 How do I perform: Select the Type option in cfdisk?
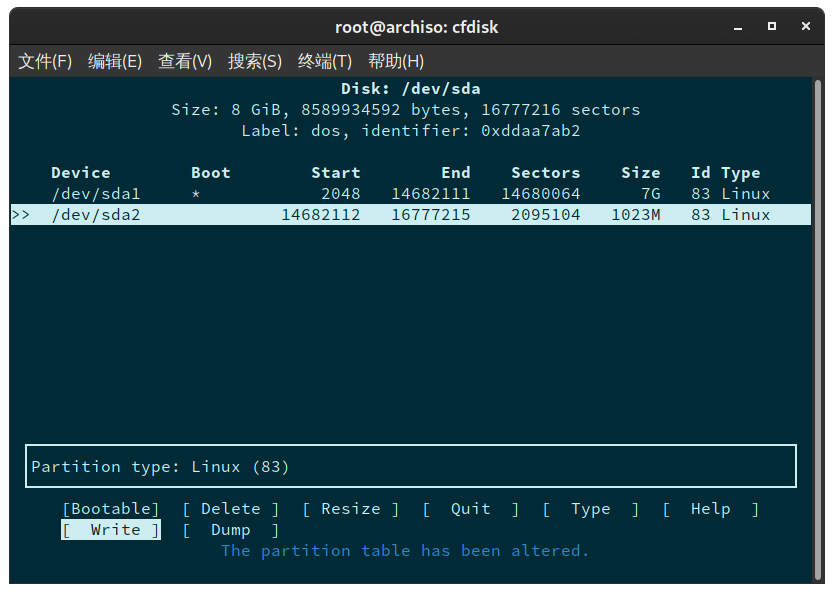pyautogui.click(x=590, y=509)
